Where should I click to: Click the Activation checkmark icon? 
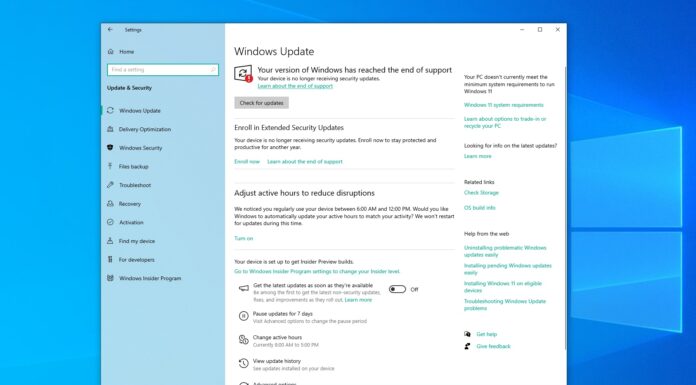coord(110,222)
